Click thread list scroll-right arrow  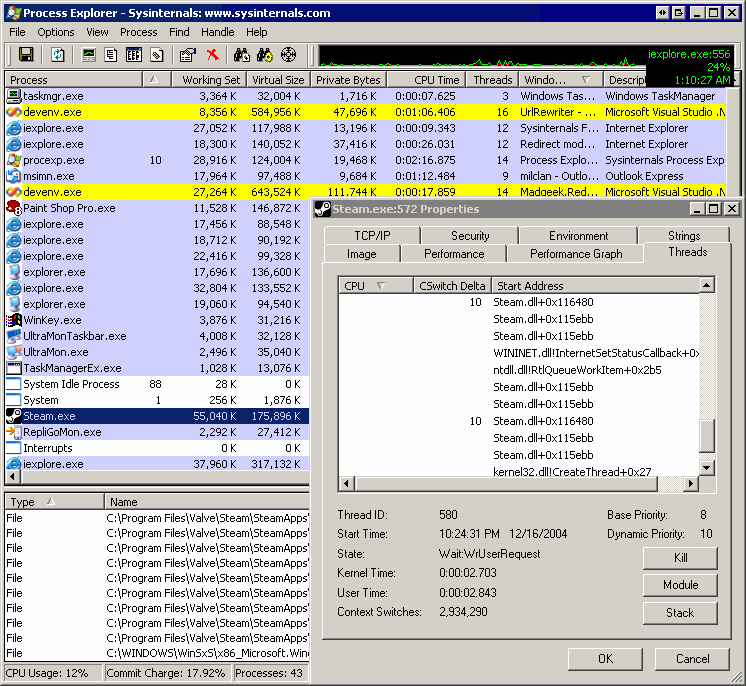(x=691, y=484)
